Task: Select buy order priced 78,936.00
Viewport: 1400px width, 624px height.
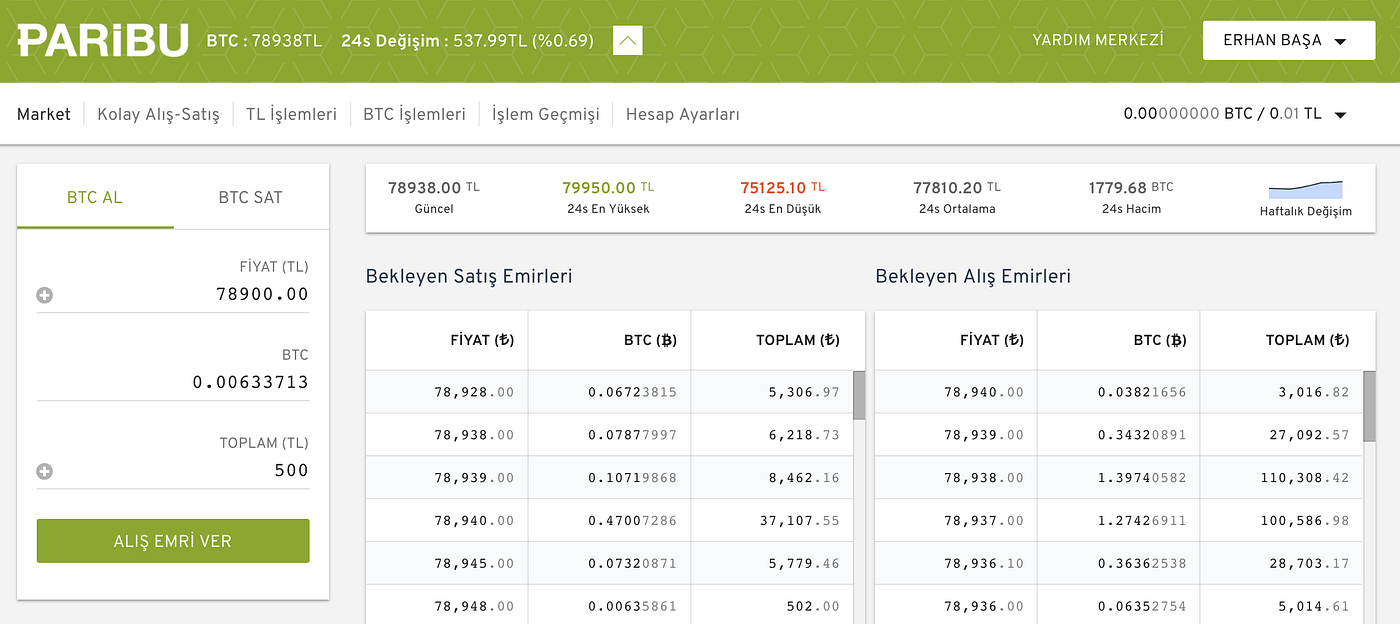Action: [1119, 605]
